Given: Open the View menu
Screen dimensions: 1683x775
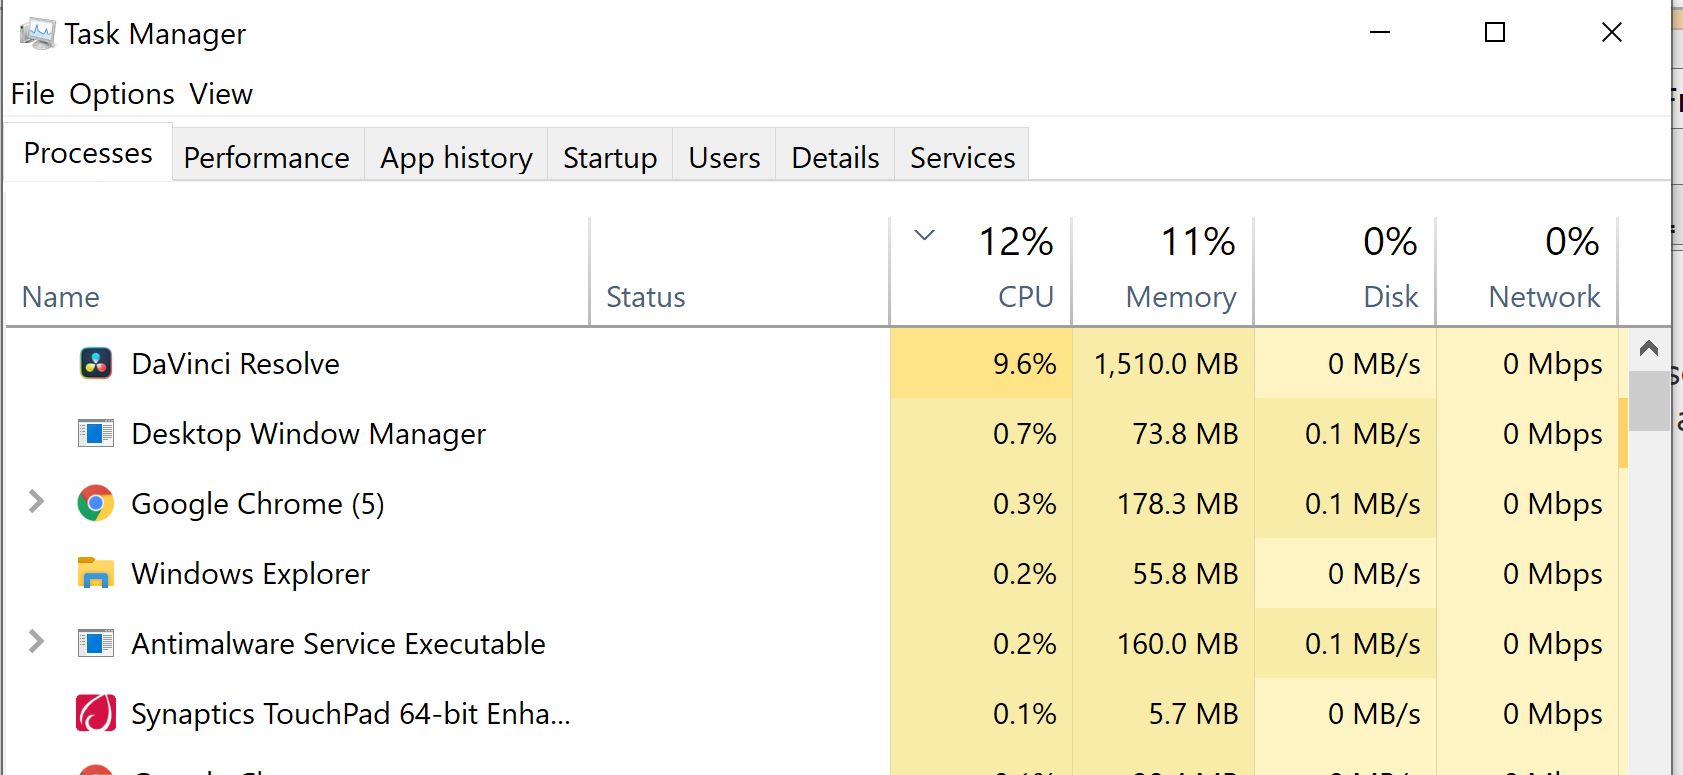Looking at the screenshot, I should coord(221,94).
